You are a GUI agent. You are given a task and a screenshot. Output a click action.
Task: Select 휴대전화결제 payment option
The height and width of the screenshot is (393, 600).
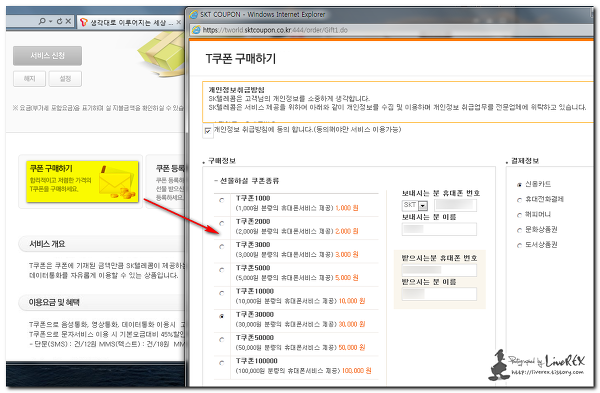pos(519,200)
